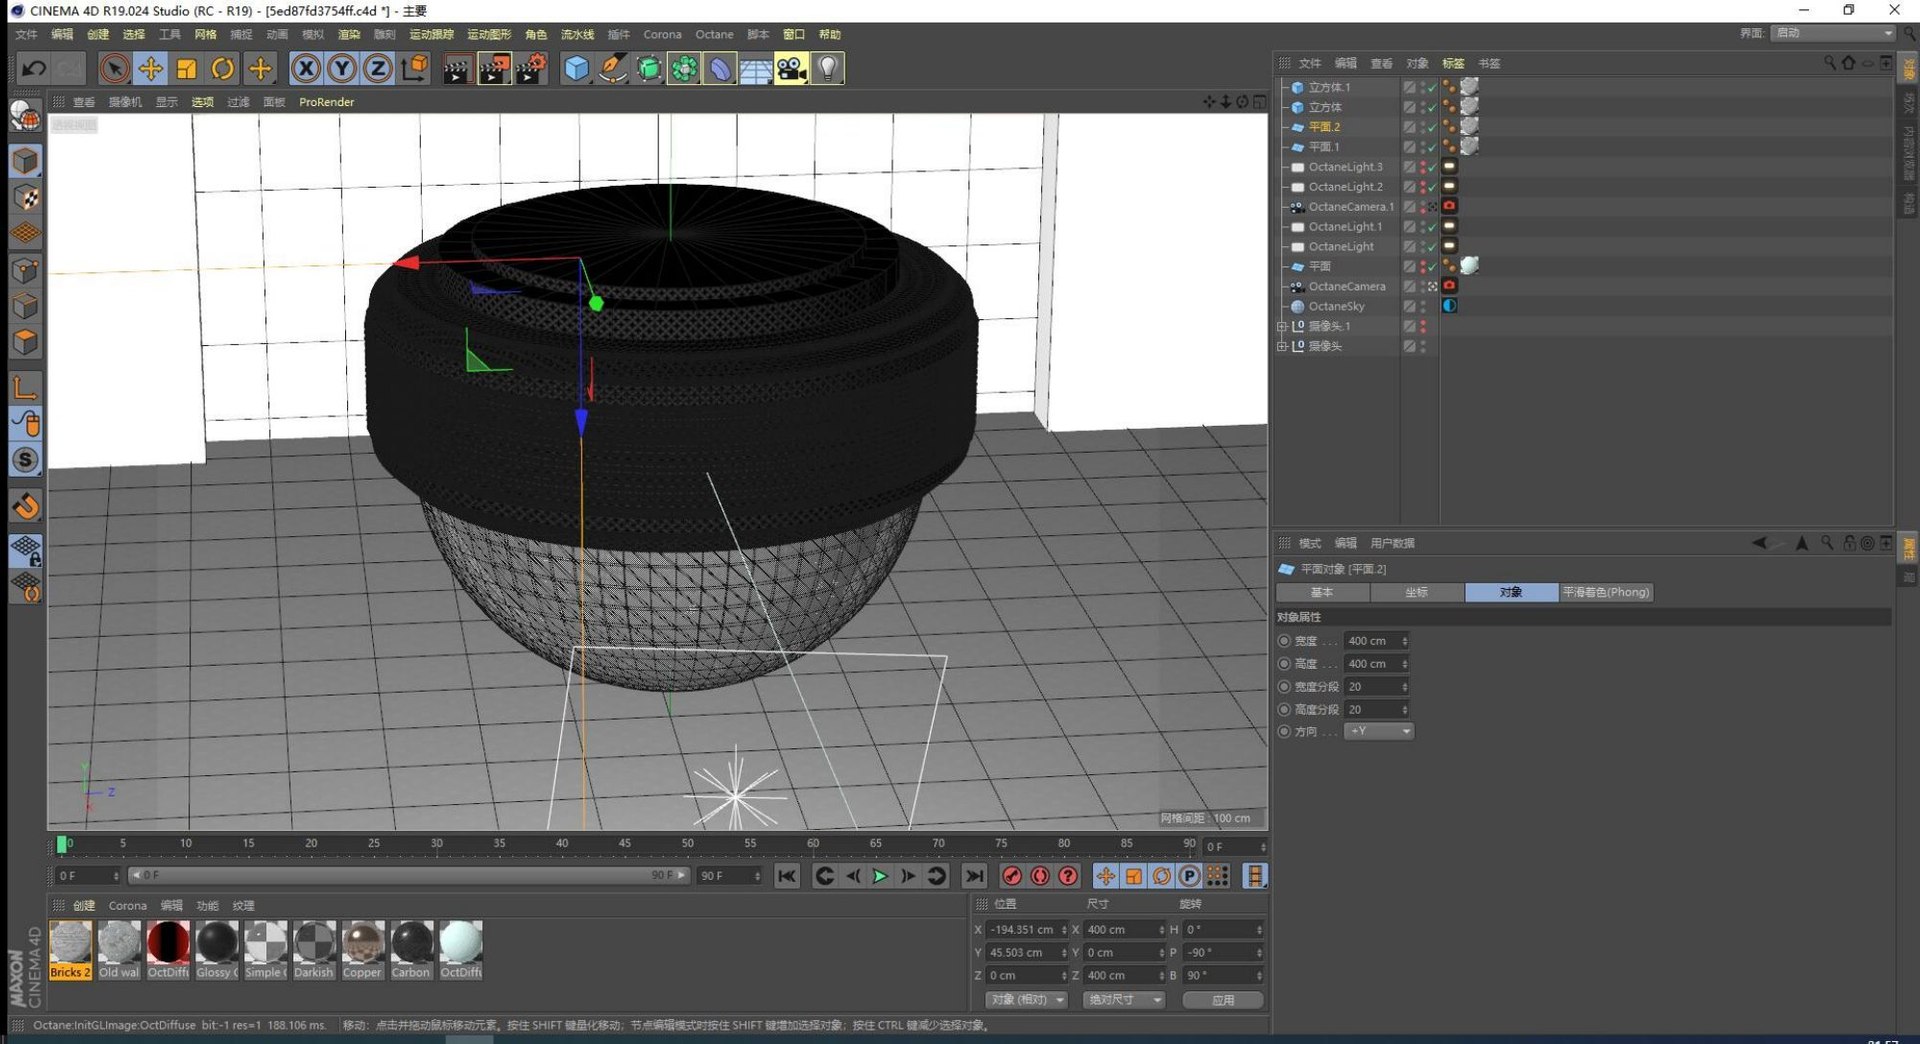Select the Move tool in top toolbar
Viewport: 1920px width, 1044px height.
click(x=151, y=68)
